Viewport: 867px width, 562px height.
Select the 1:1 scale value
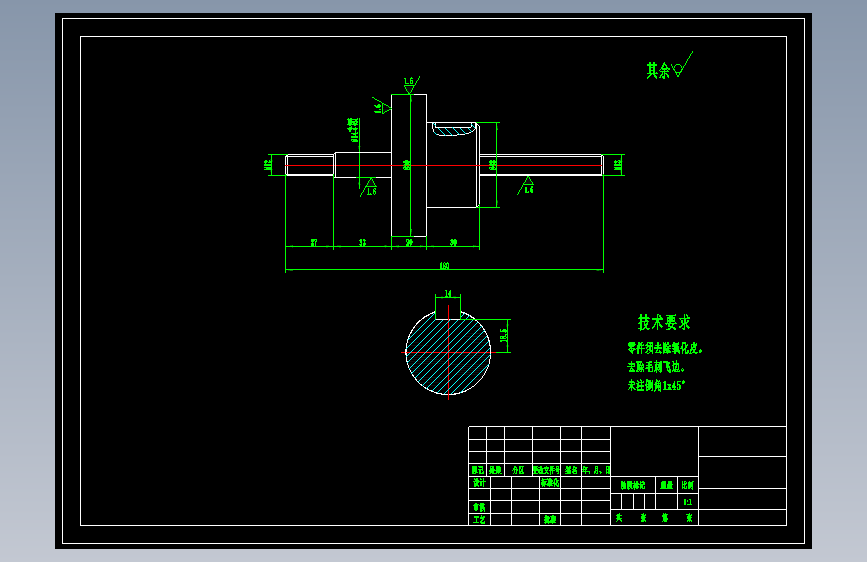point(688,502)
